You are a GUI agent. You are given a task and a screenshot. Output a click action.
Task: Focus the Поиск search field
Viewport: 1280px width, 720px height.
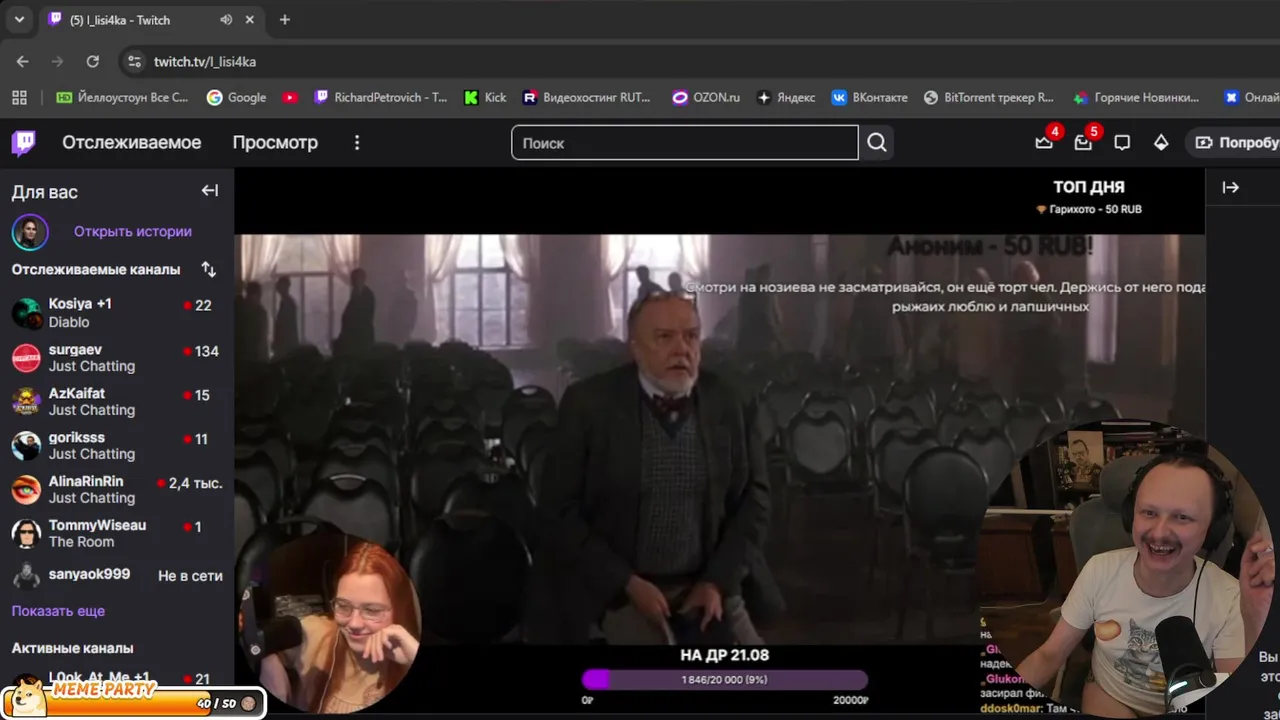pos(685,143)
